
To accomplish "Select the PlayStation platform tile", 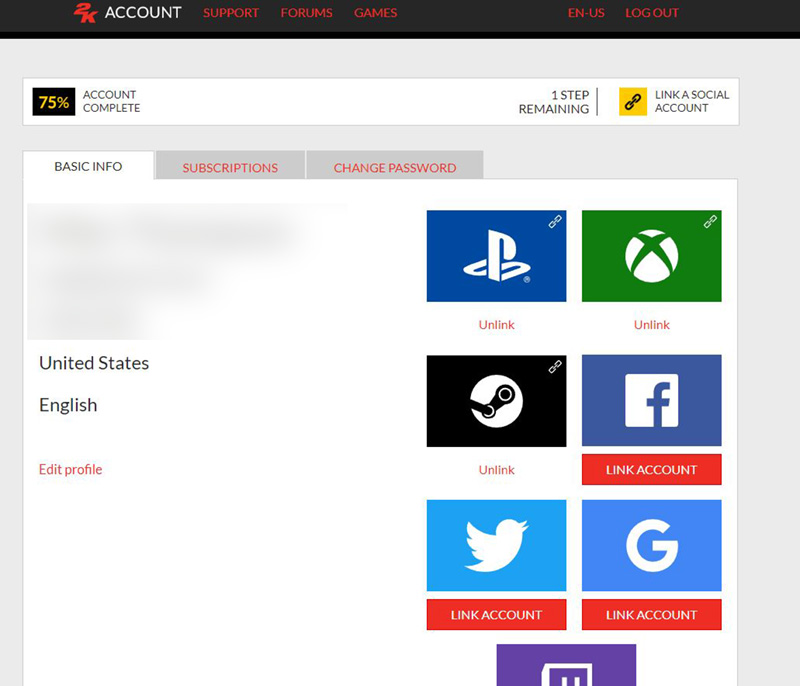I will point(496,256).
